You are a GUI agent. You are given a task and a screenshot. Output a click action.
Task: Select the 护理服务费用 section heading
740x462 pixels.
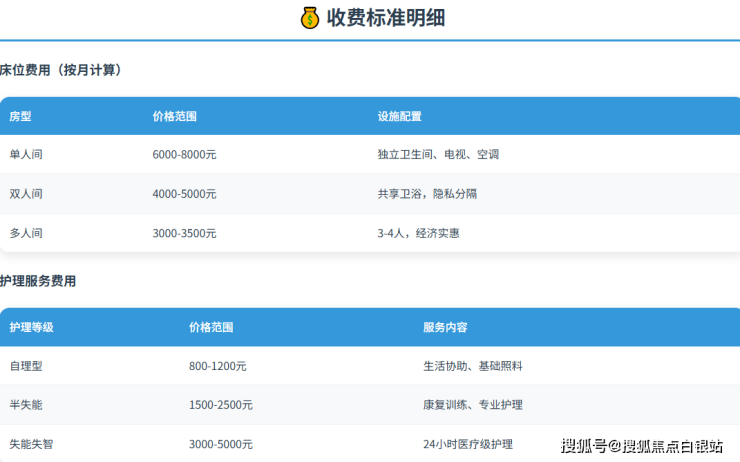coord(38,281)
